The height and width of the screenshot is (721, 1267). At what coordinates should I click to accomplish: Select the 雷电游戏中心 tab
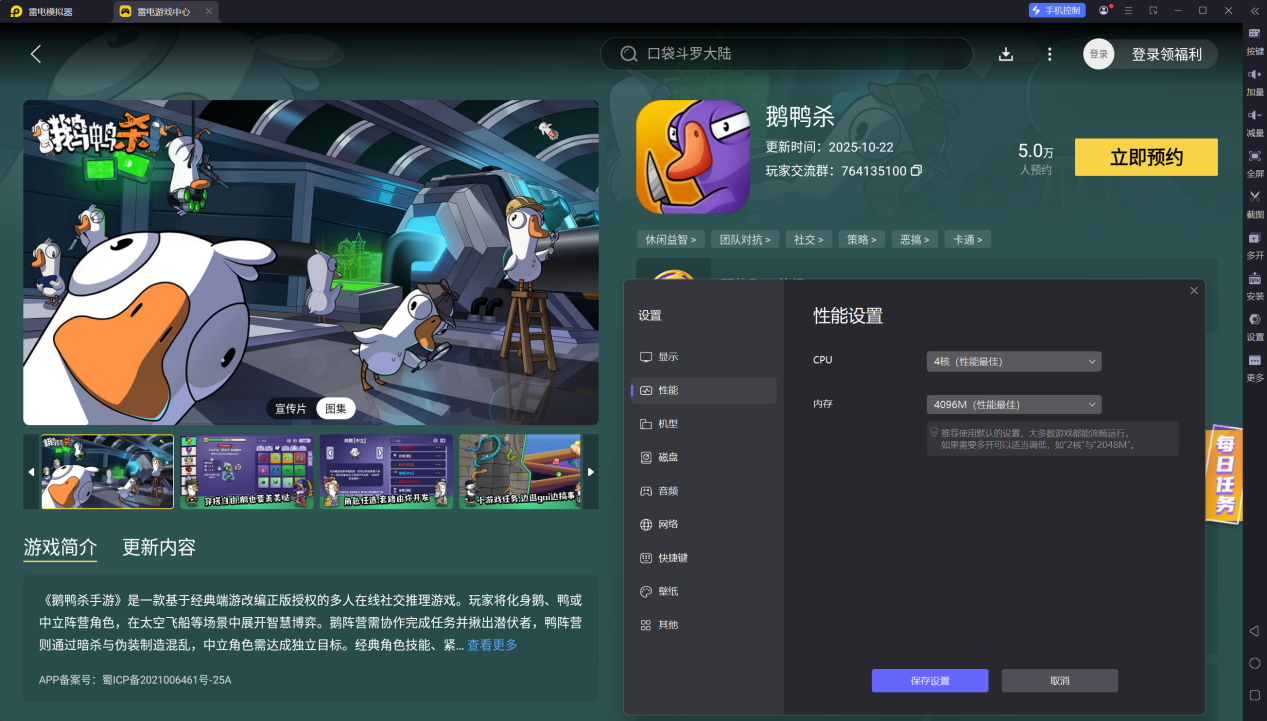160,11
